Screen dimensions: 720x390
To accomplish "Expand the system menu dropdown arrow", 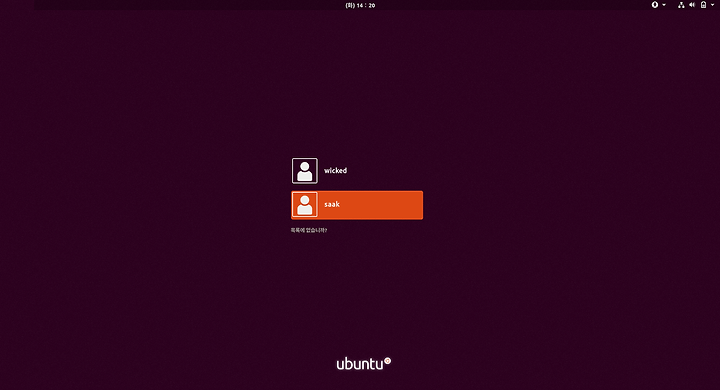I will [713, 5].
